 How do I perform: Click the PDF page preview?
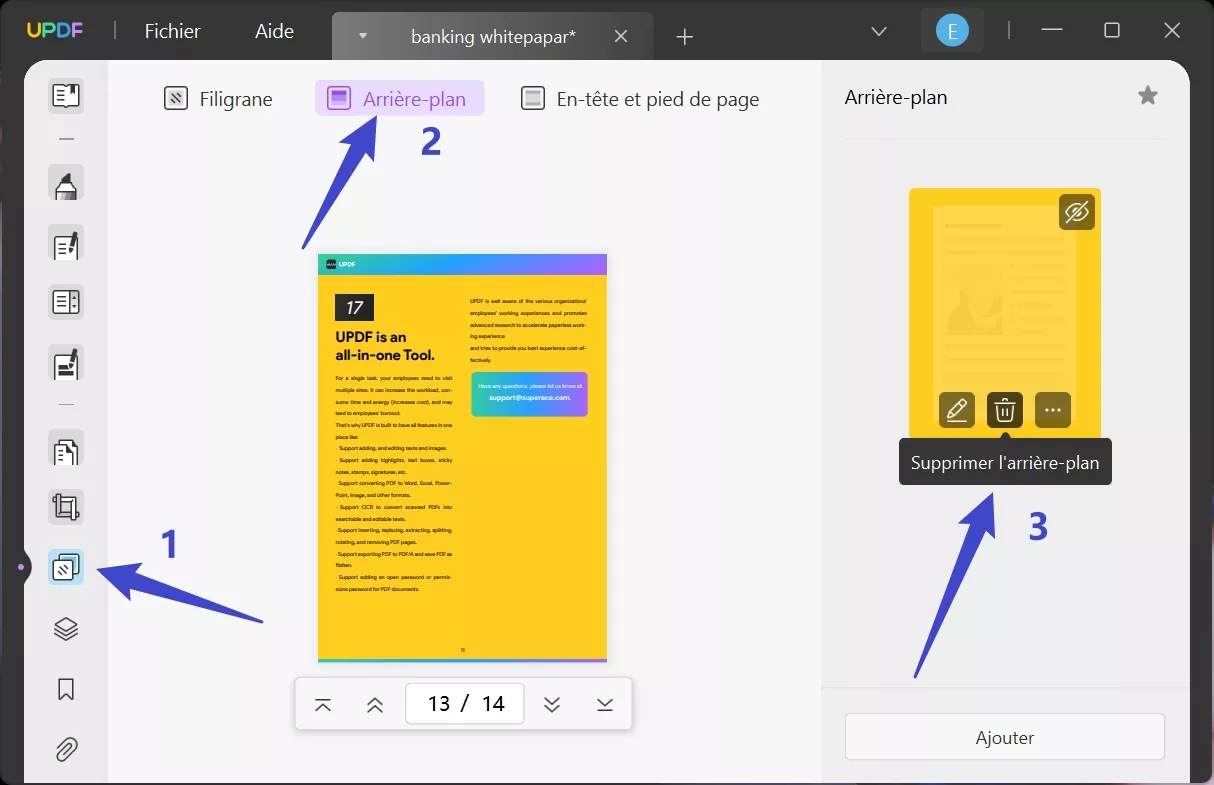click(462, 458)
